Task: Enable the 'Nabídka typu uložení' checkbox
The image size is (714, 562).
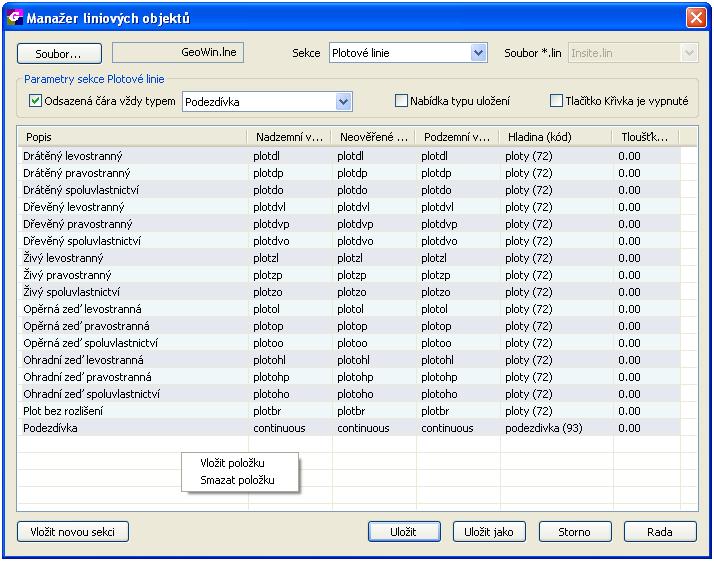Action: pos(401,101)
